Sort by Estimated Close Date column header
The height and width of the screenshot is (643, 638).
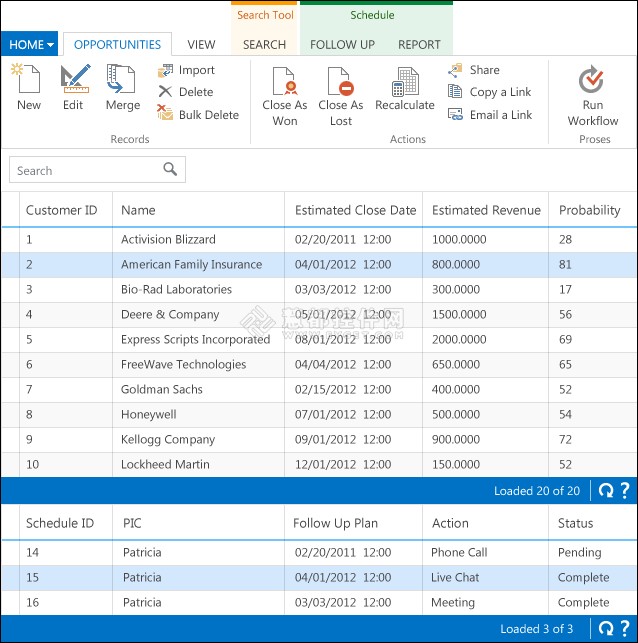pyautogui.click(x=355, y=210)
